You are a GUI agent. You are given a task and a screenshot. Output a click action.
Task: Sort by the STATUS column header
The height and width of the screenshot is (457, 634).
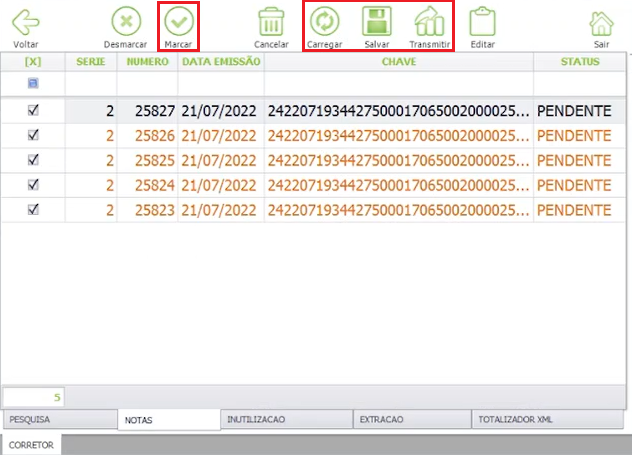coord(579,61)
